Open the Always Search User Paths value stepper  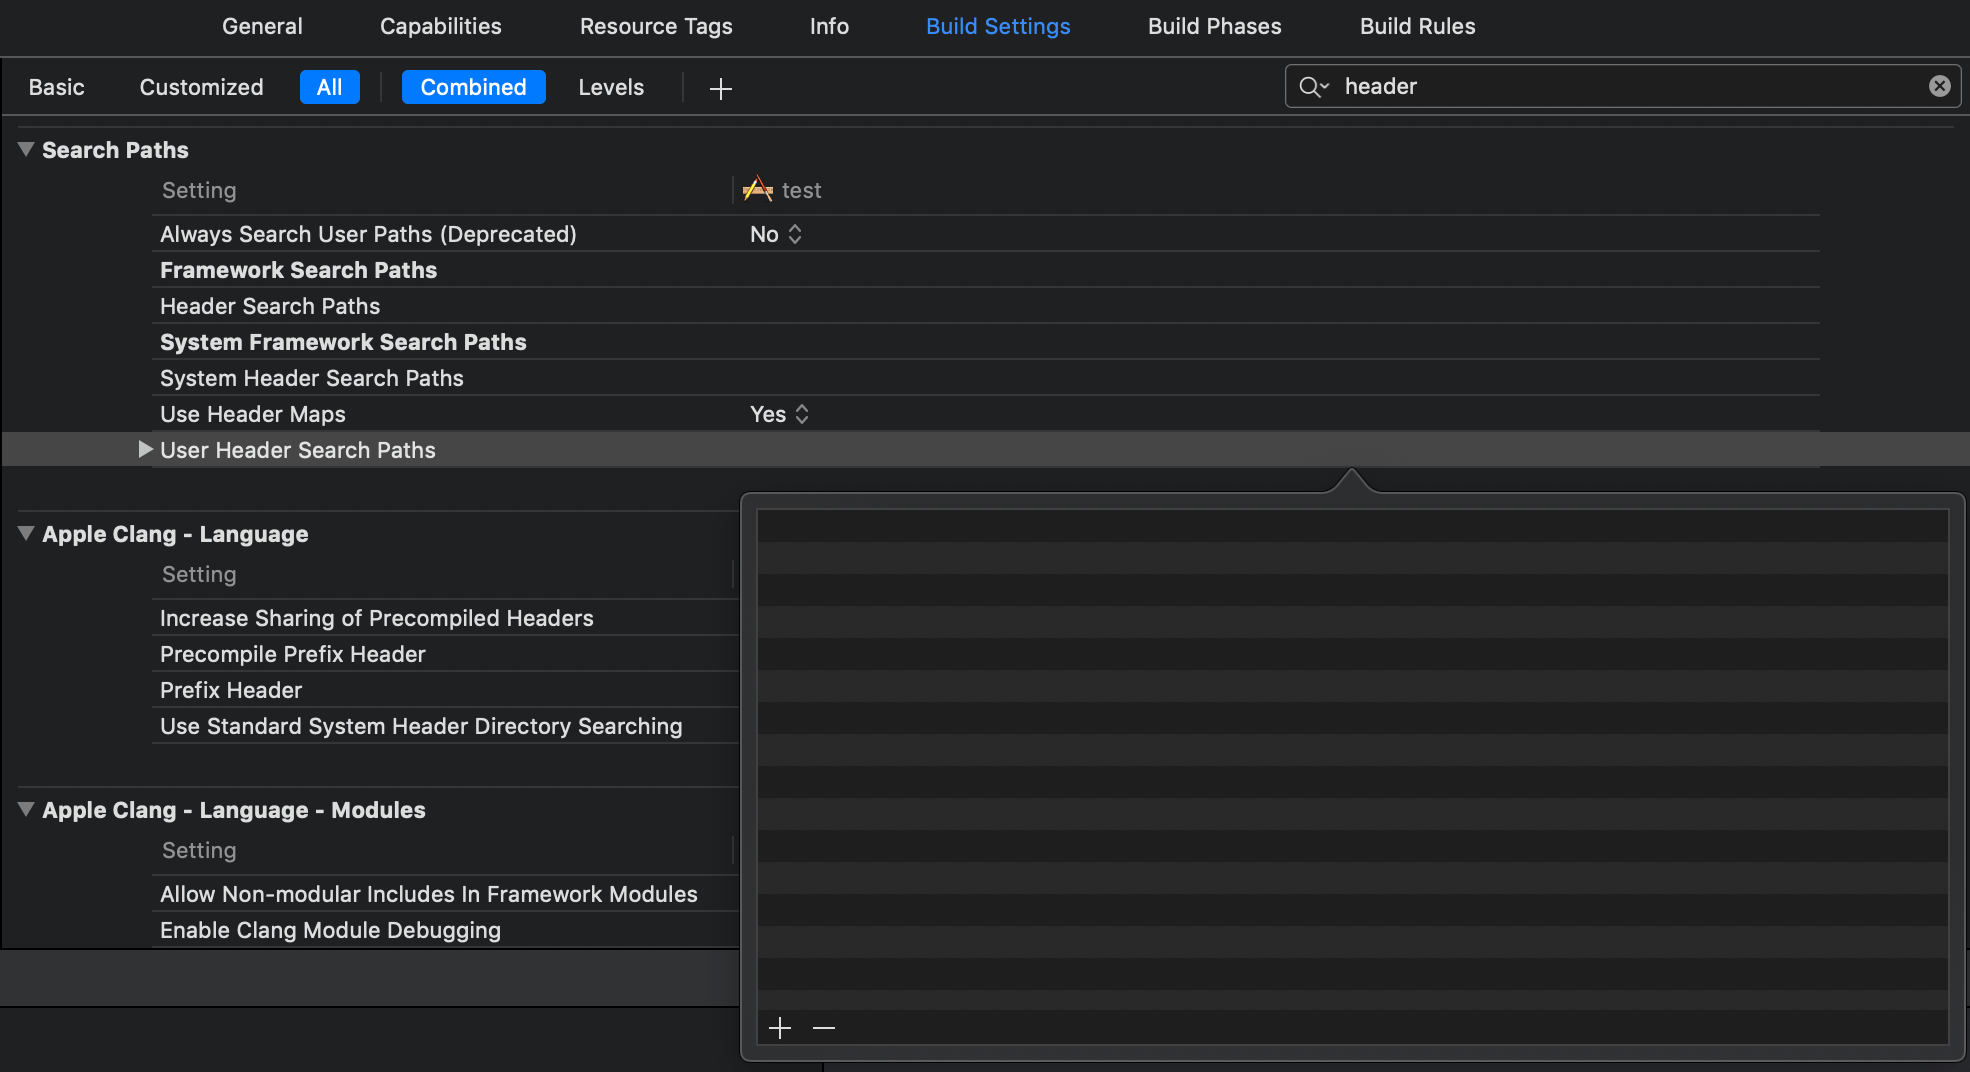[795, 233]
